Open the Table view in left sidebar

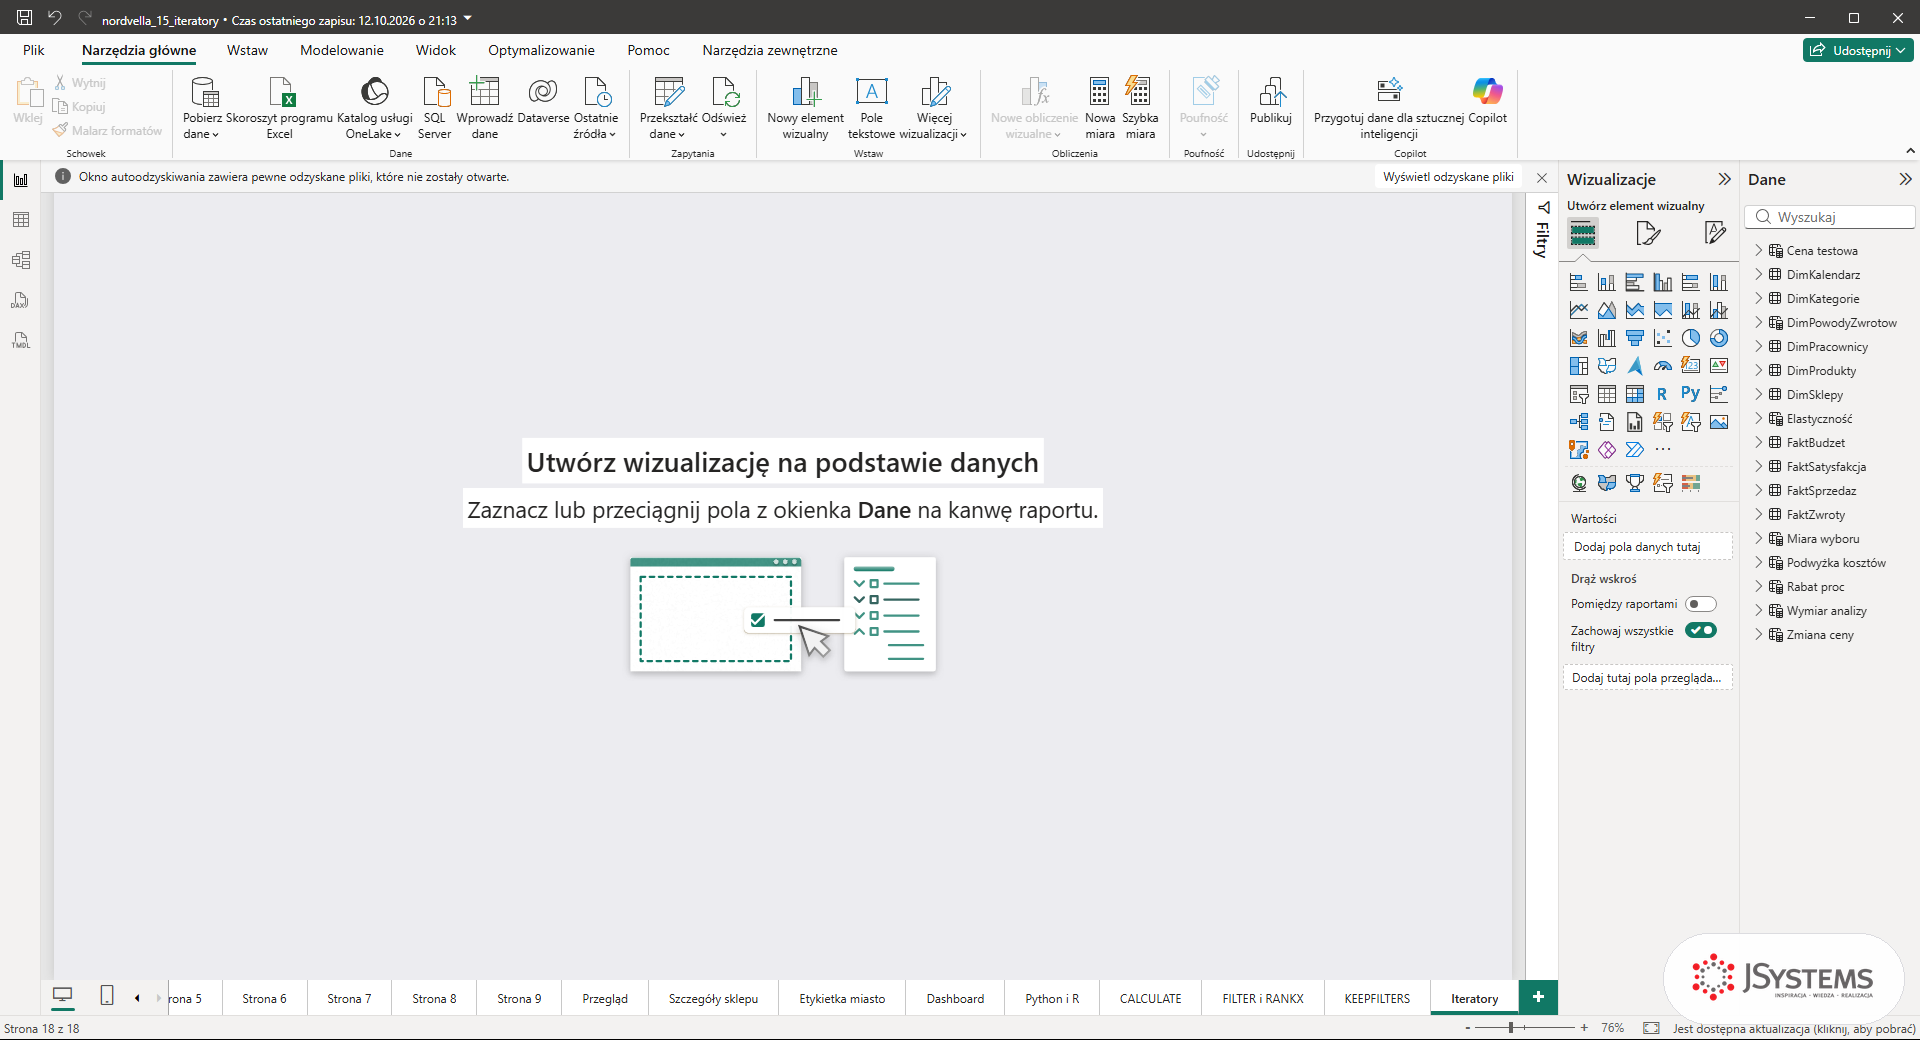(21, 220)
